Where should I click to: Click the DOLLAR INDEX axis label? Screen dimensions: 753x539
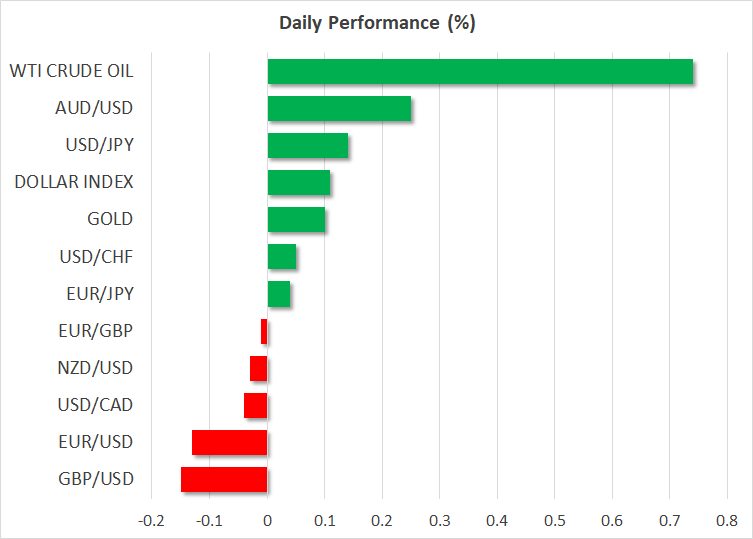click(74, 182)
